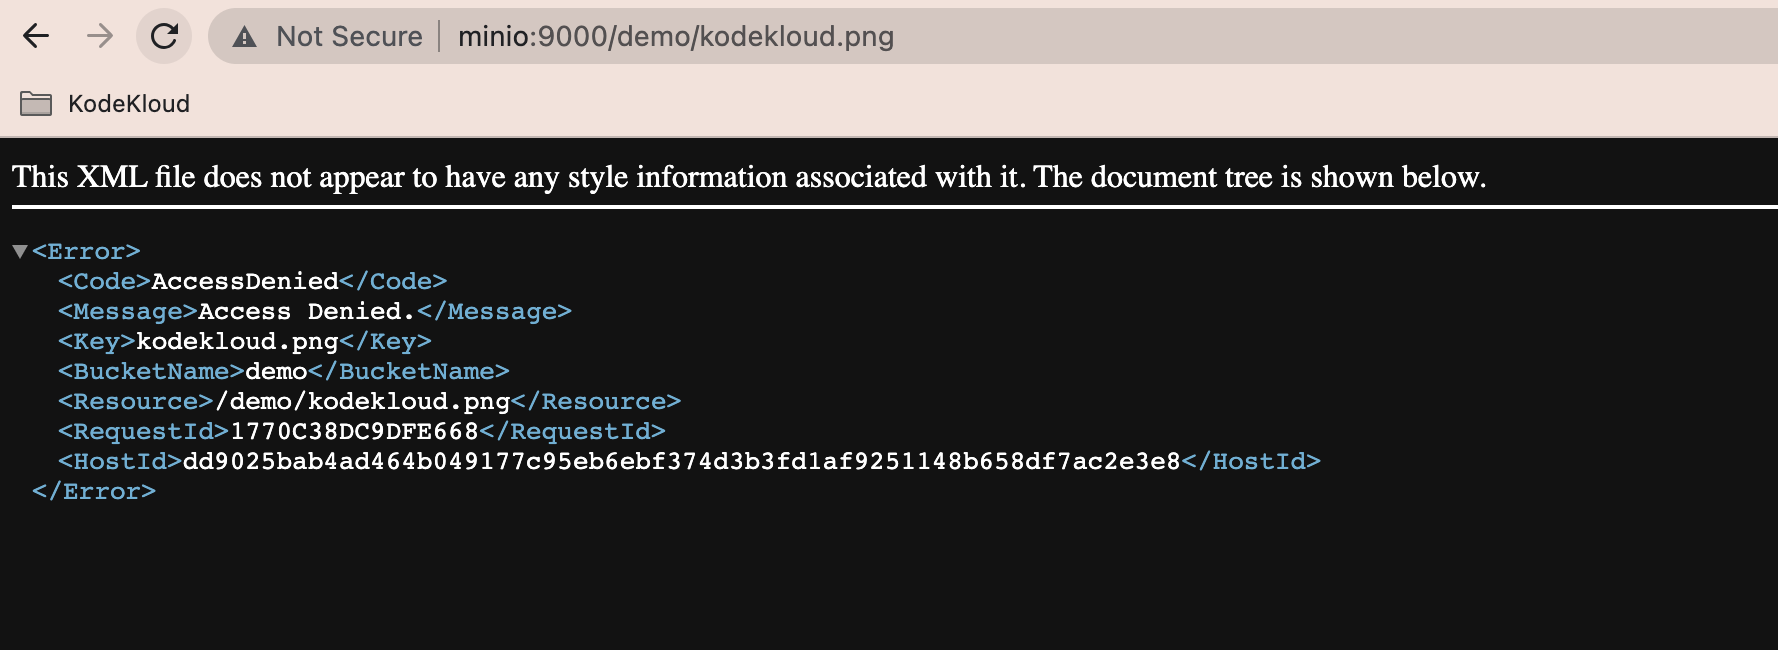Click the closing </HostId> tag
Screen dimensions: 1778x650
[1251, 461]
